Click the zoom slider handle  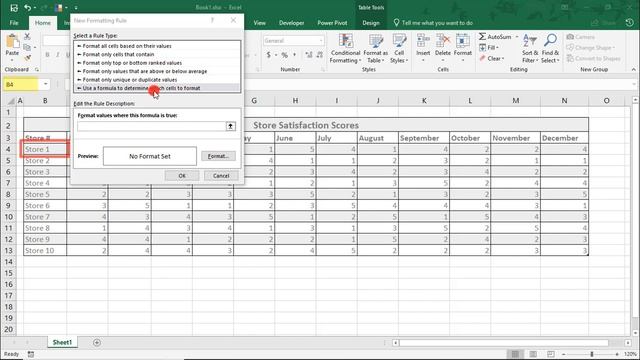[591, 354]
